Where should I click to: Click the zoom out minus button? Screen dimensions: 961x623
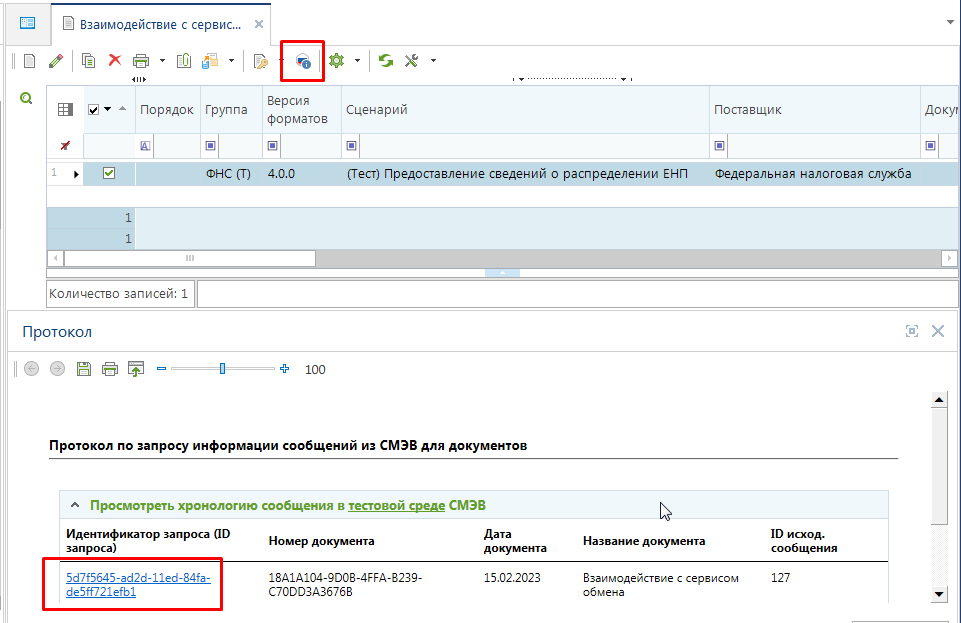click(x=161, y=369)
